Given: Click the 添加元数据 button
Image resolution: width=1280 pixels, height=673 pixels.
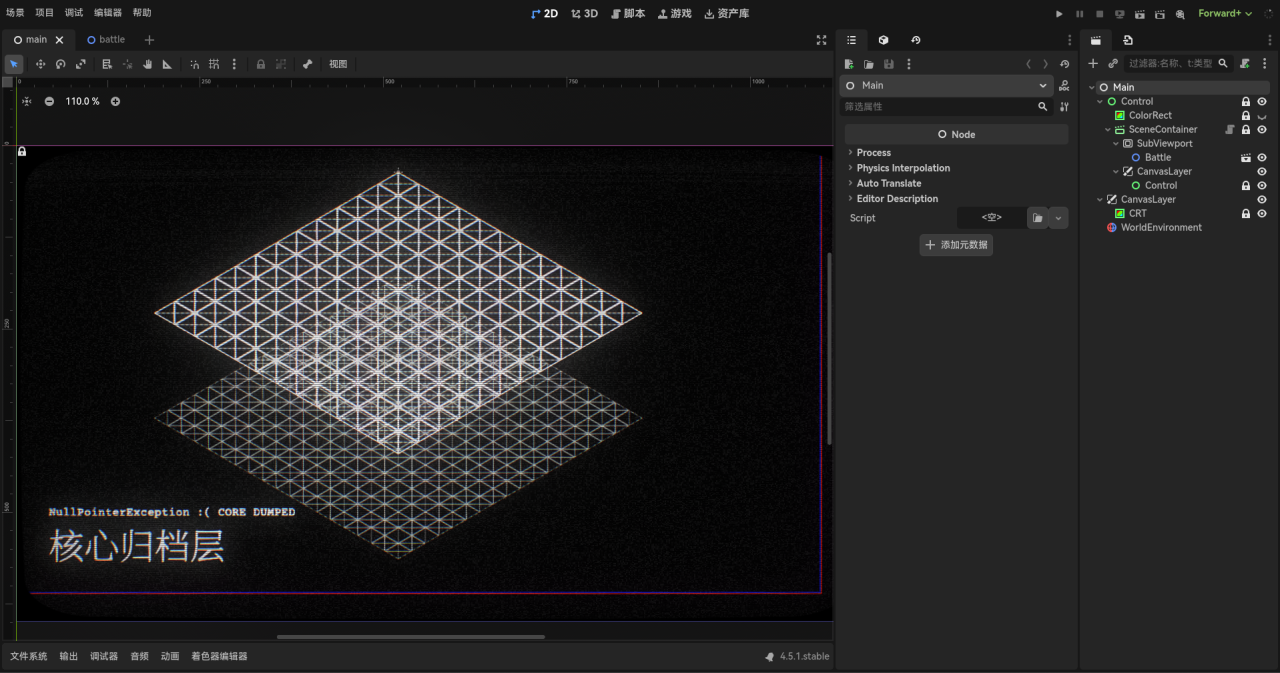Looking at the screenshot, I should click(956, 245).
